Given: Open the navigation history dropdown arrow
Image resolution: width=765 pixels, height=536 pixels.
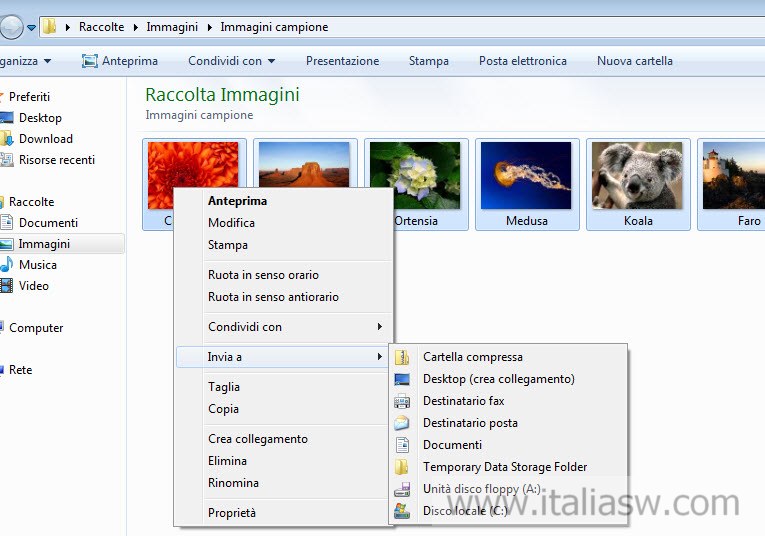Looking at the screenshot, I should point(31,27).
